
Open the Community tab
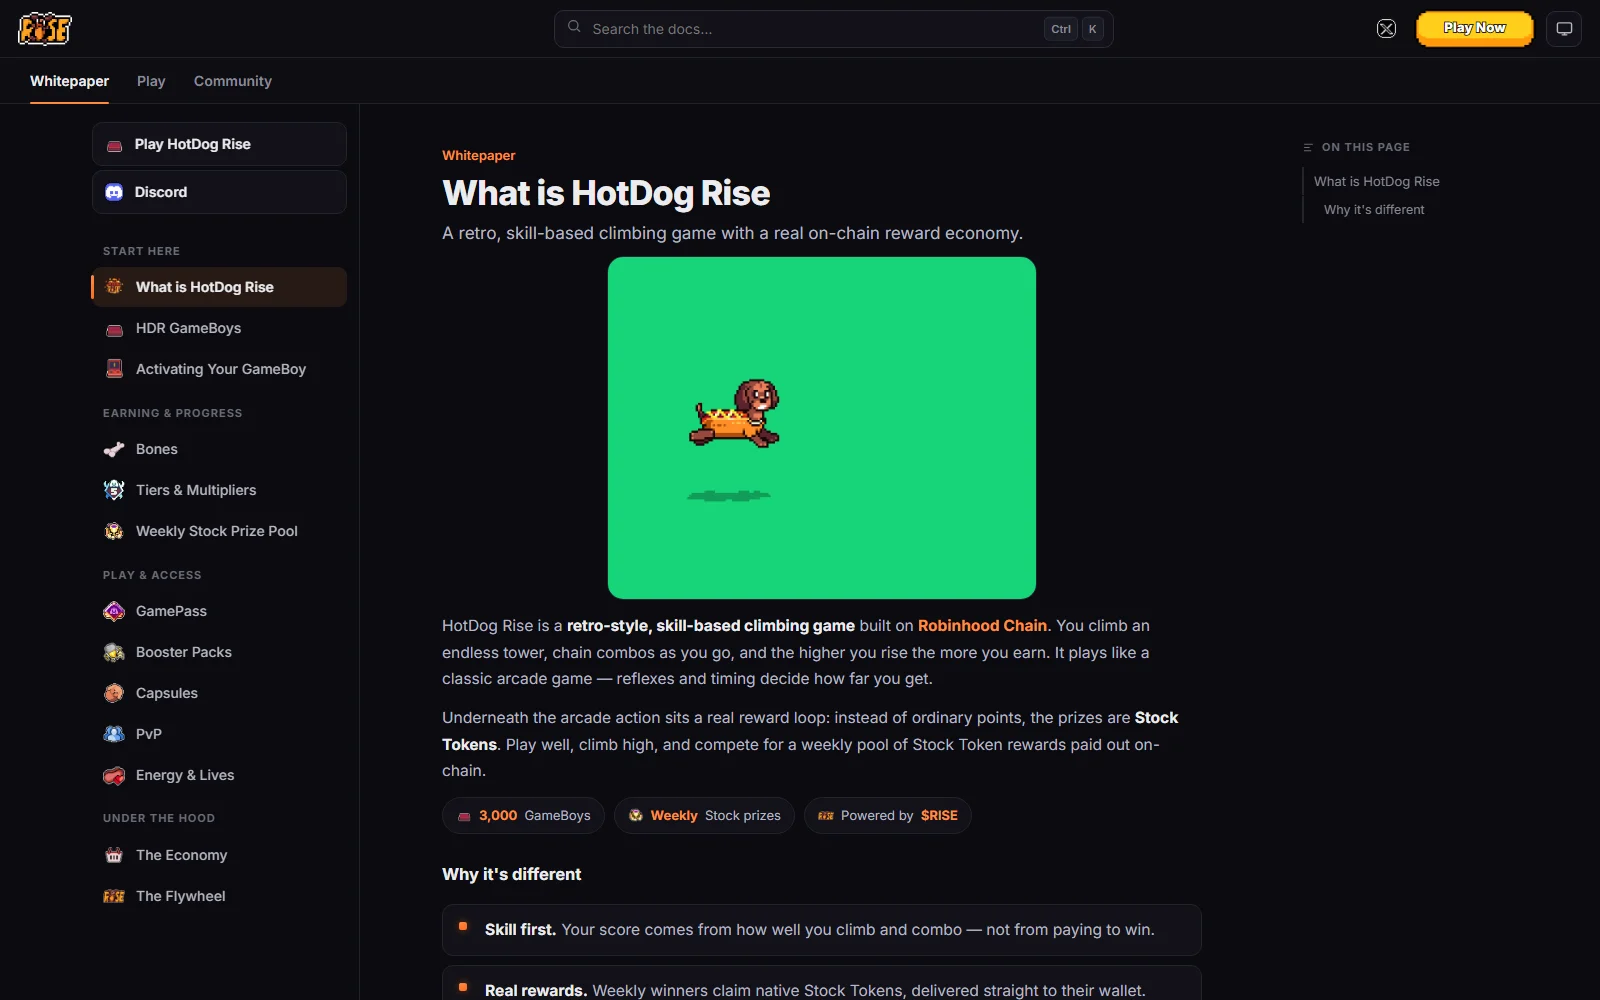coord(233,81)
